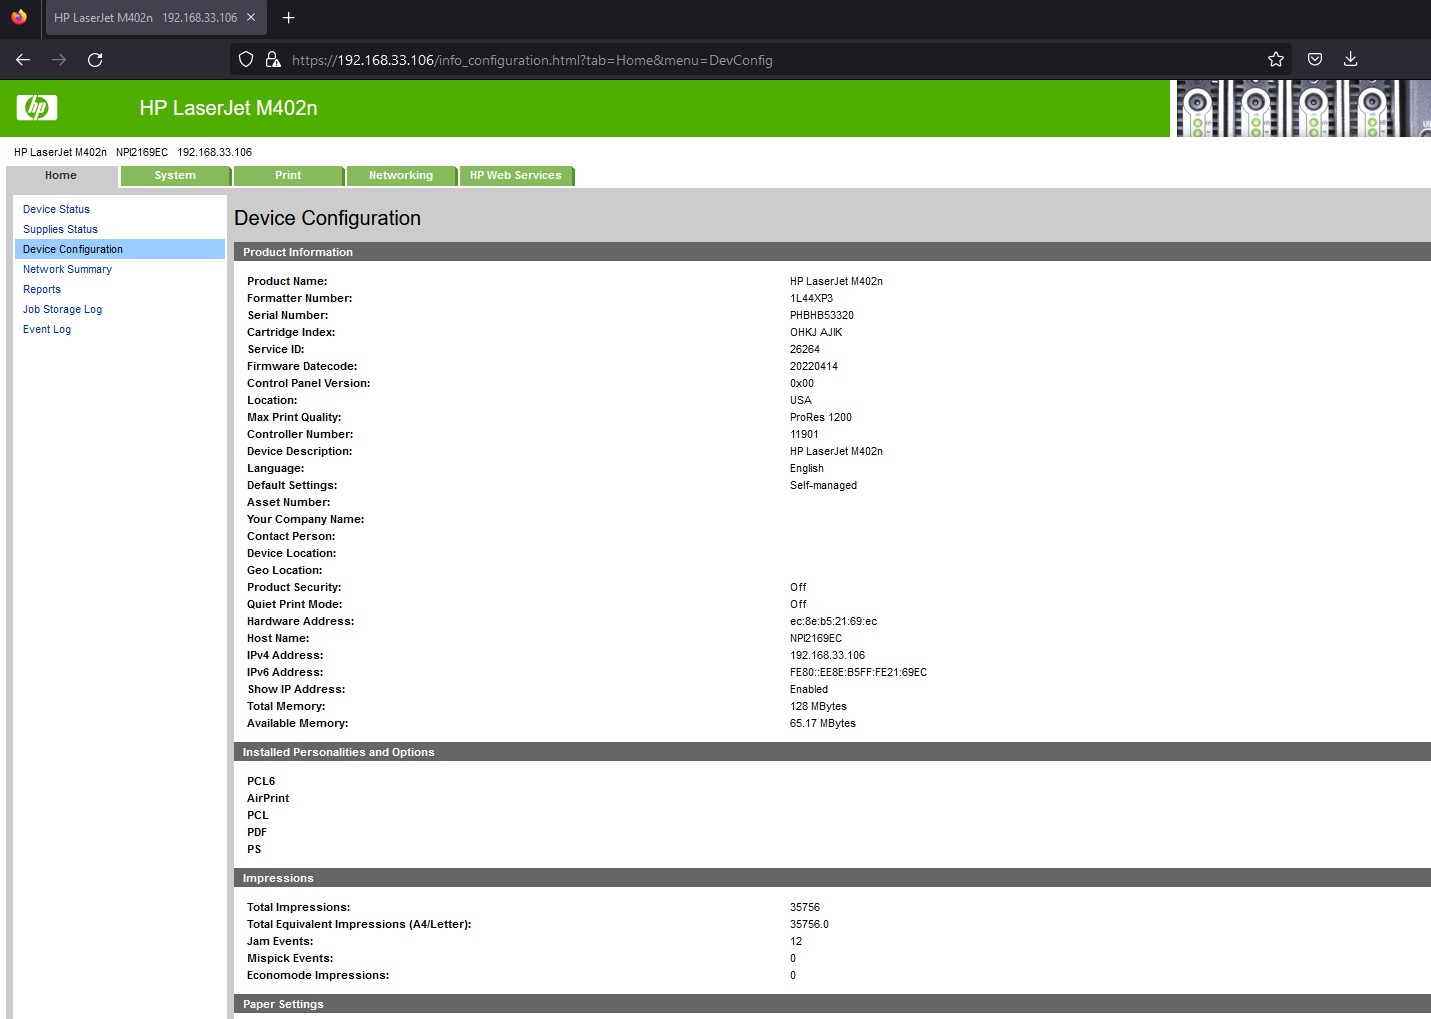1431x1019 pixels.
Task: Open the browser downloads icon
Action: coord(1350,60)
